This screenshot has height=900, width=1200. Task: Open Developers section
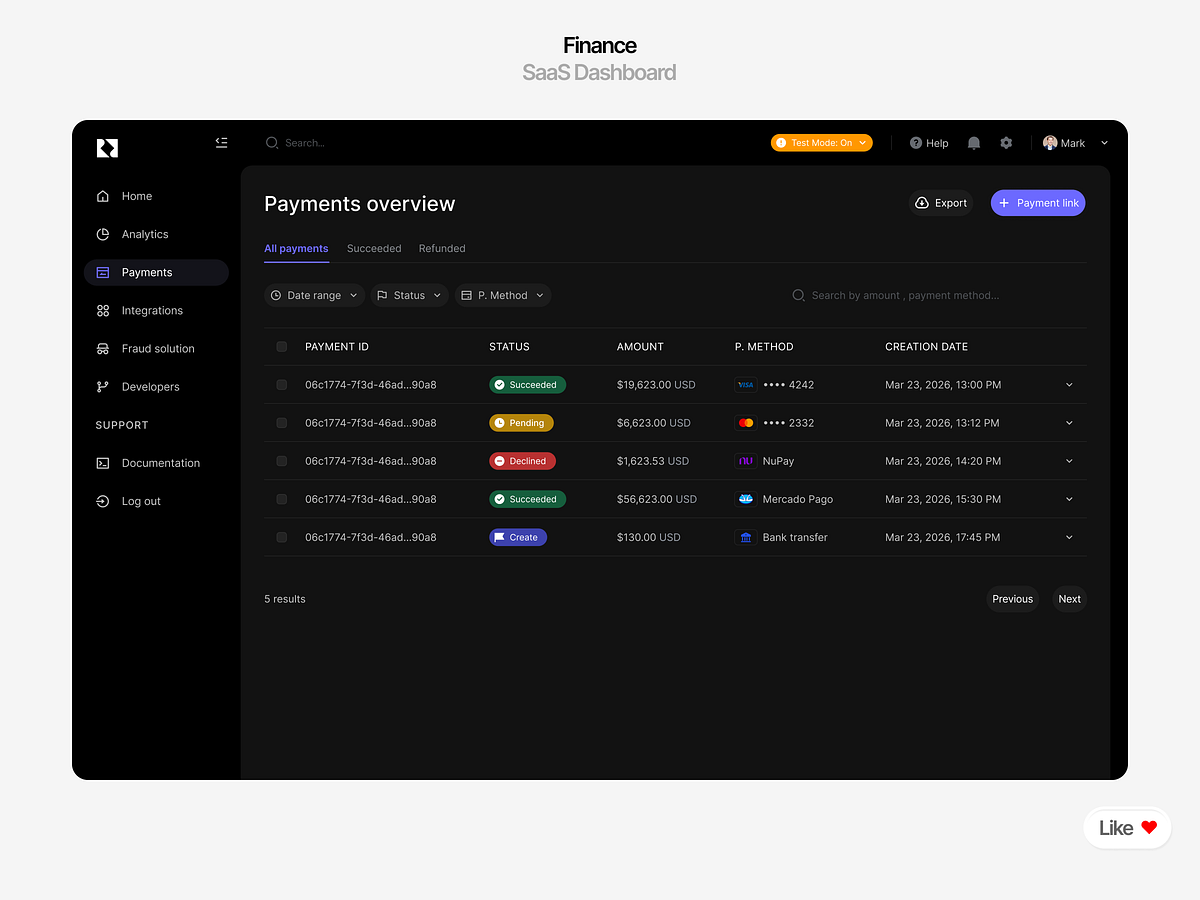(x=157, y=387)
